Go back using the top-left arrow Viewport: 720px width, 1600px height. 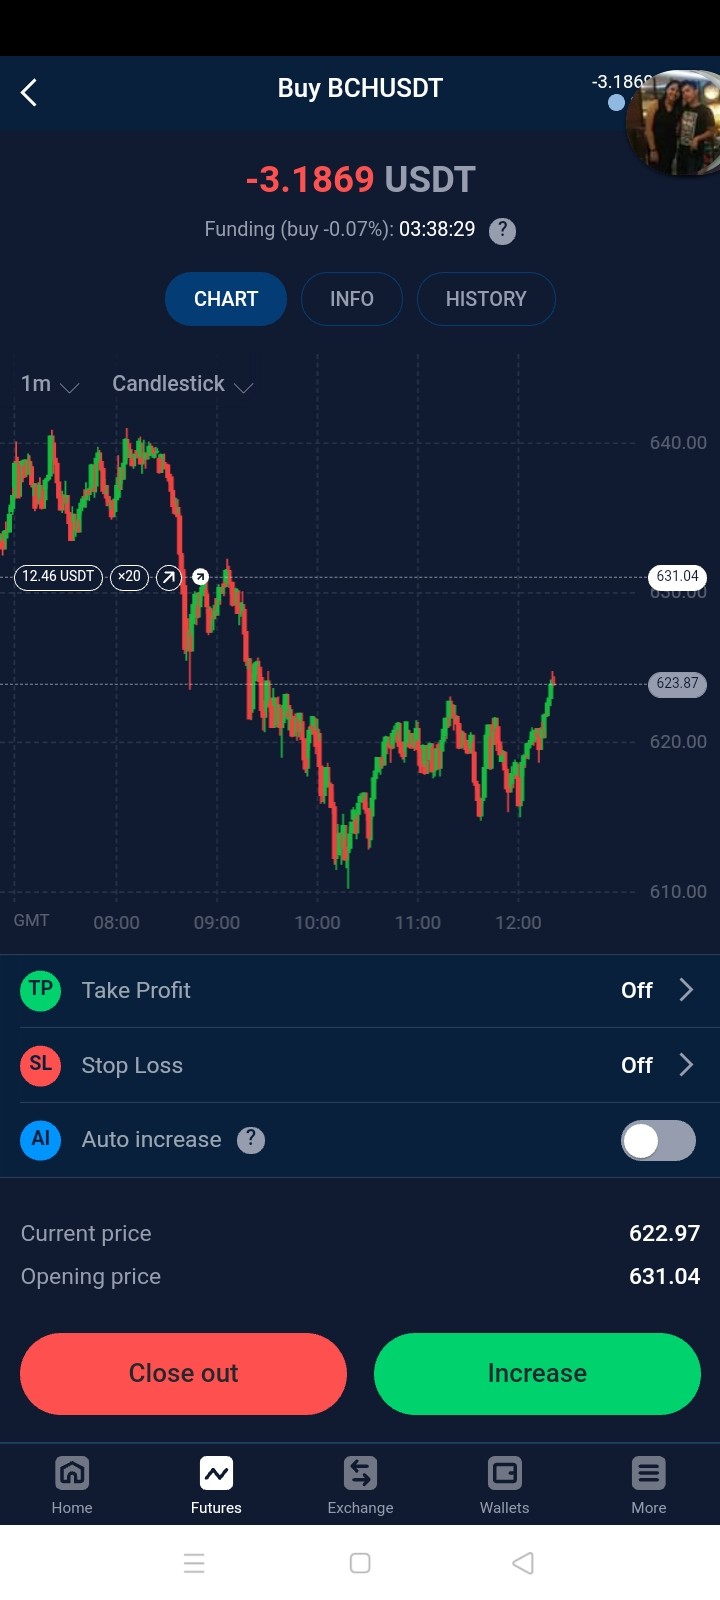(x=29, y=93)
